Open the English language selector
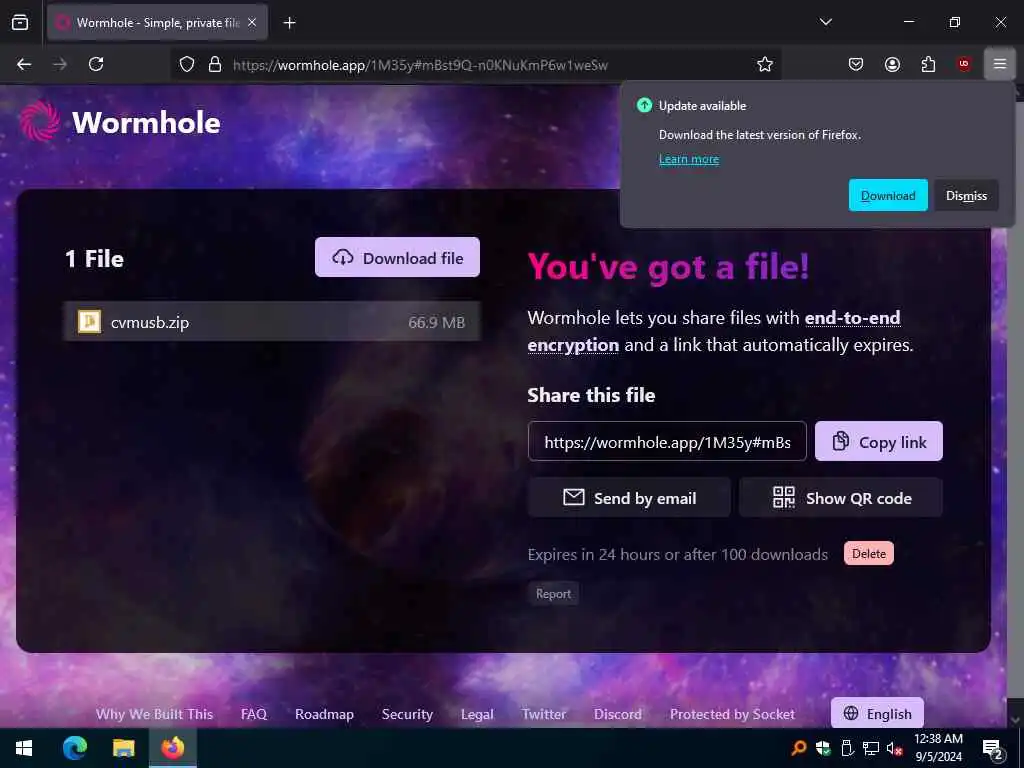The height and width of the screenshot is (768, 1024). 877,713
